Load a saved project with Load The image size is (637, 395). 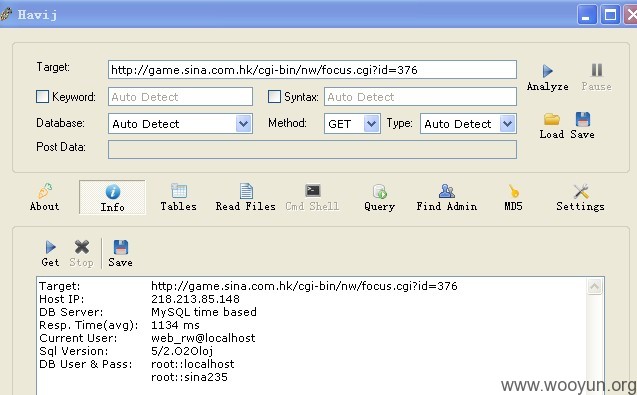(552, 126)
